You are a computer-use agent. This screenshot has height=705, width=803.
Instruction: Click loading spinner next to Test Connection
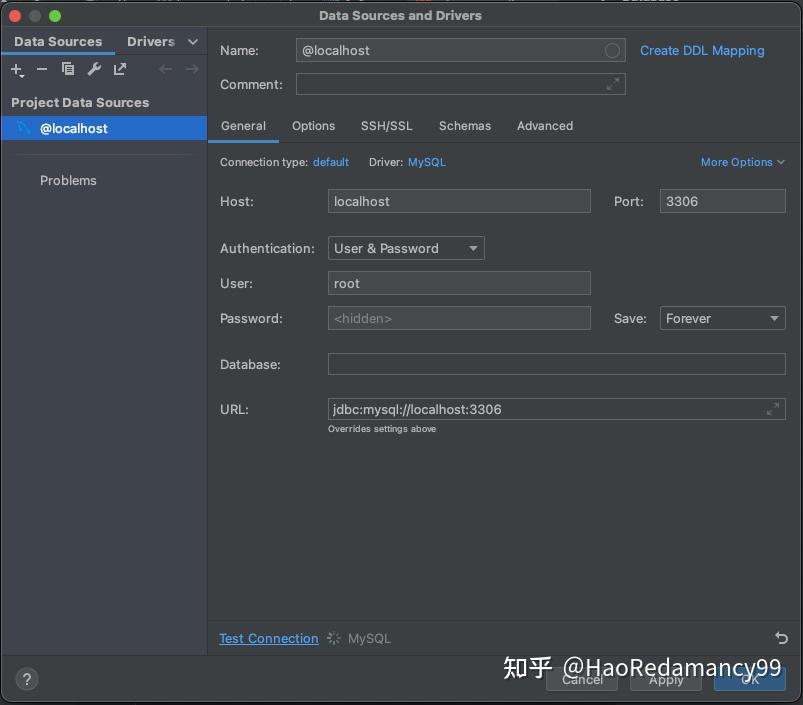point(333,638)
